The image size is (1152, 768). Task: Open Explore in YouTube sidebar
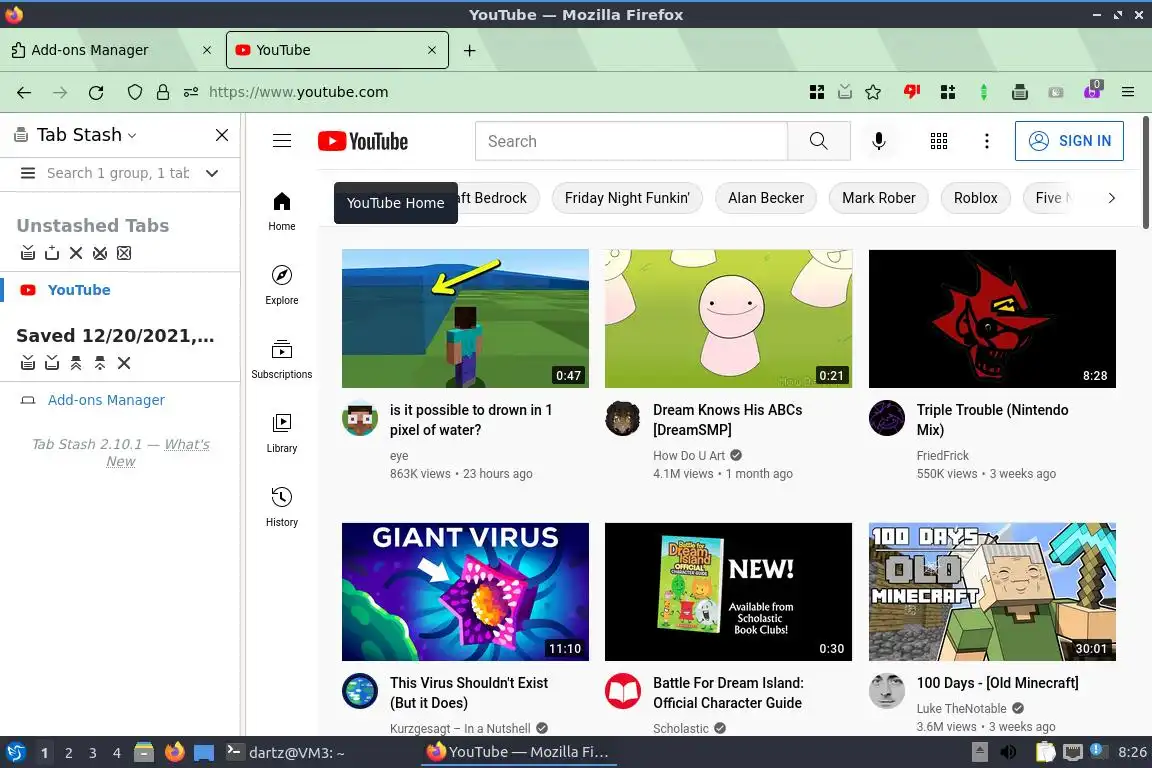pyautogui.click(x=282, y=285)
